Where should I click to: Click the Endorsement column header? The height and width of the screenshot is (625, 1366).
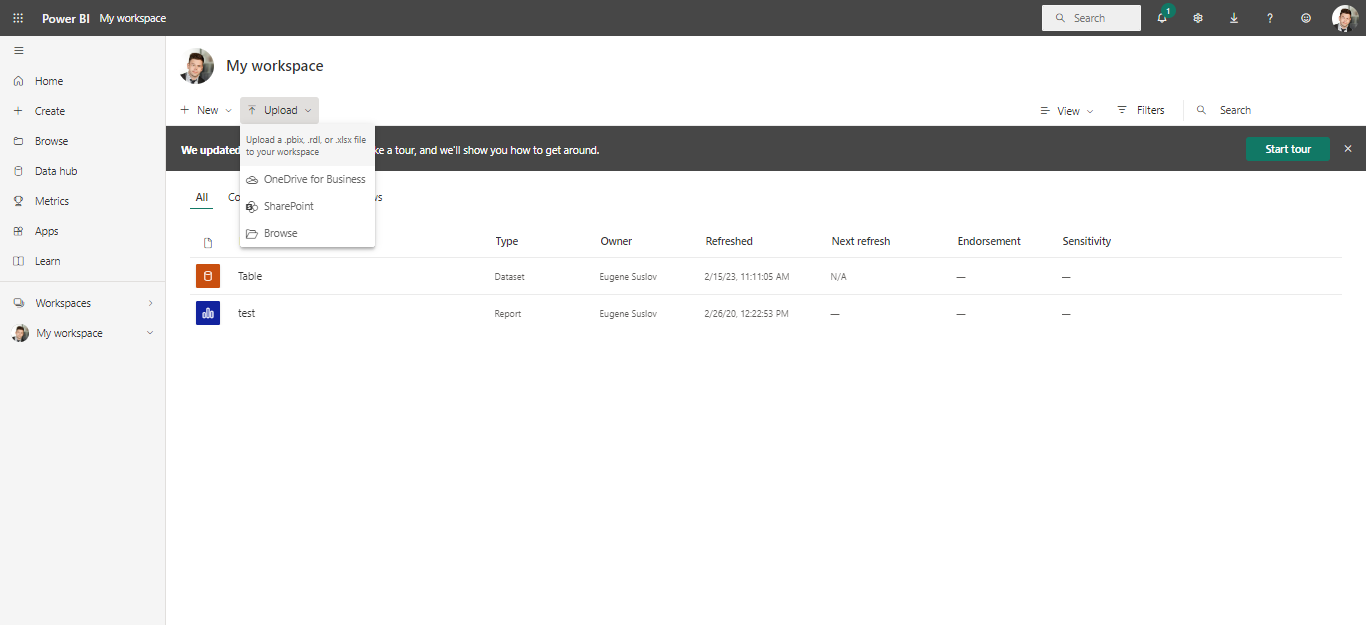(x=989, y=241)
